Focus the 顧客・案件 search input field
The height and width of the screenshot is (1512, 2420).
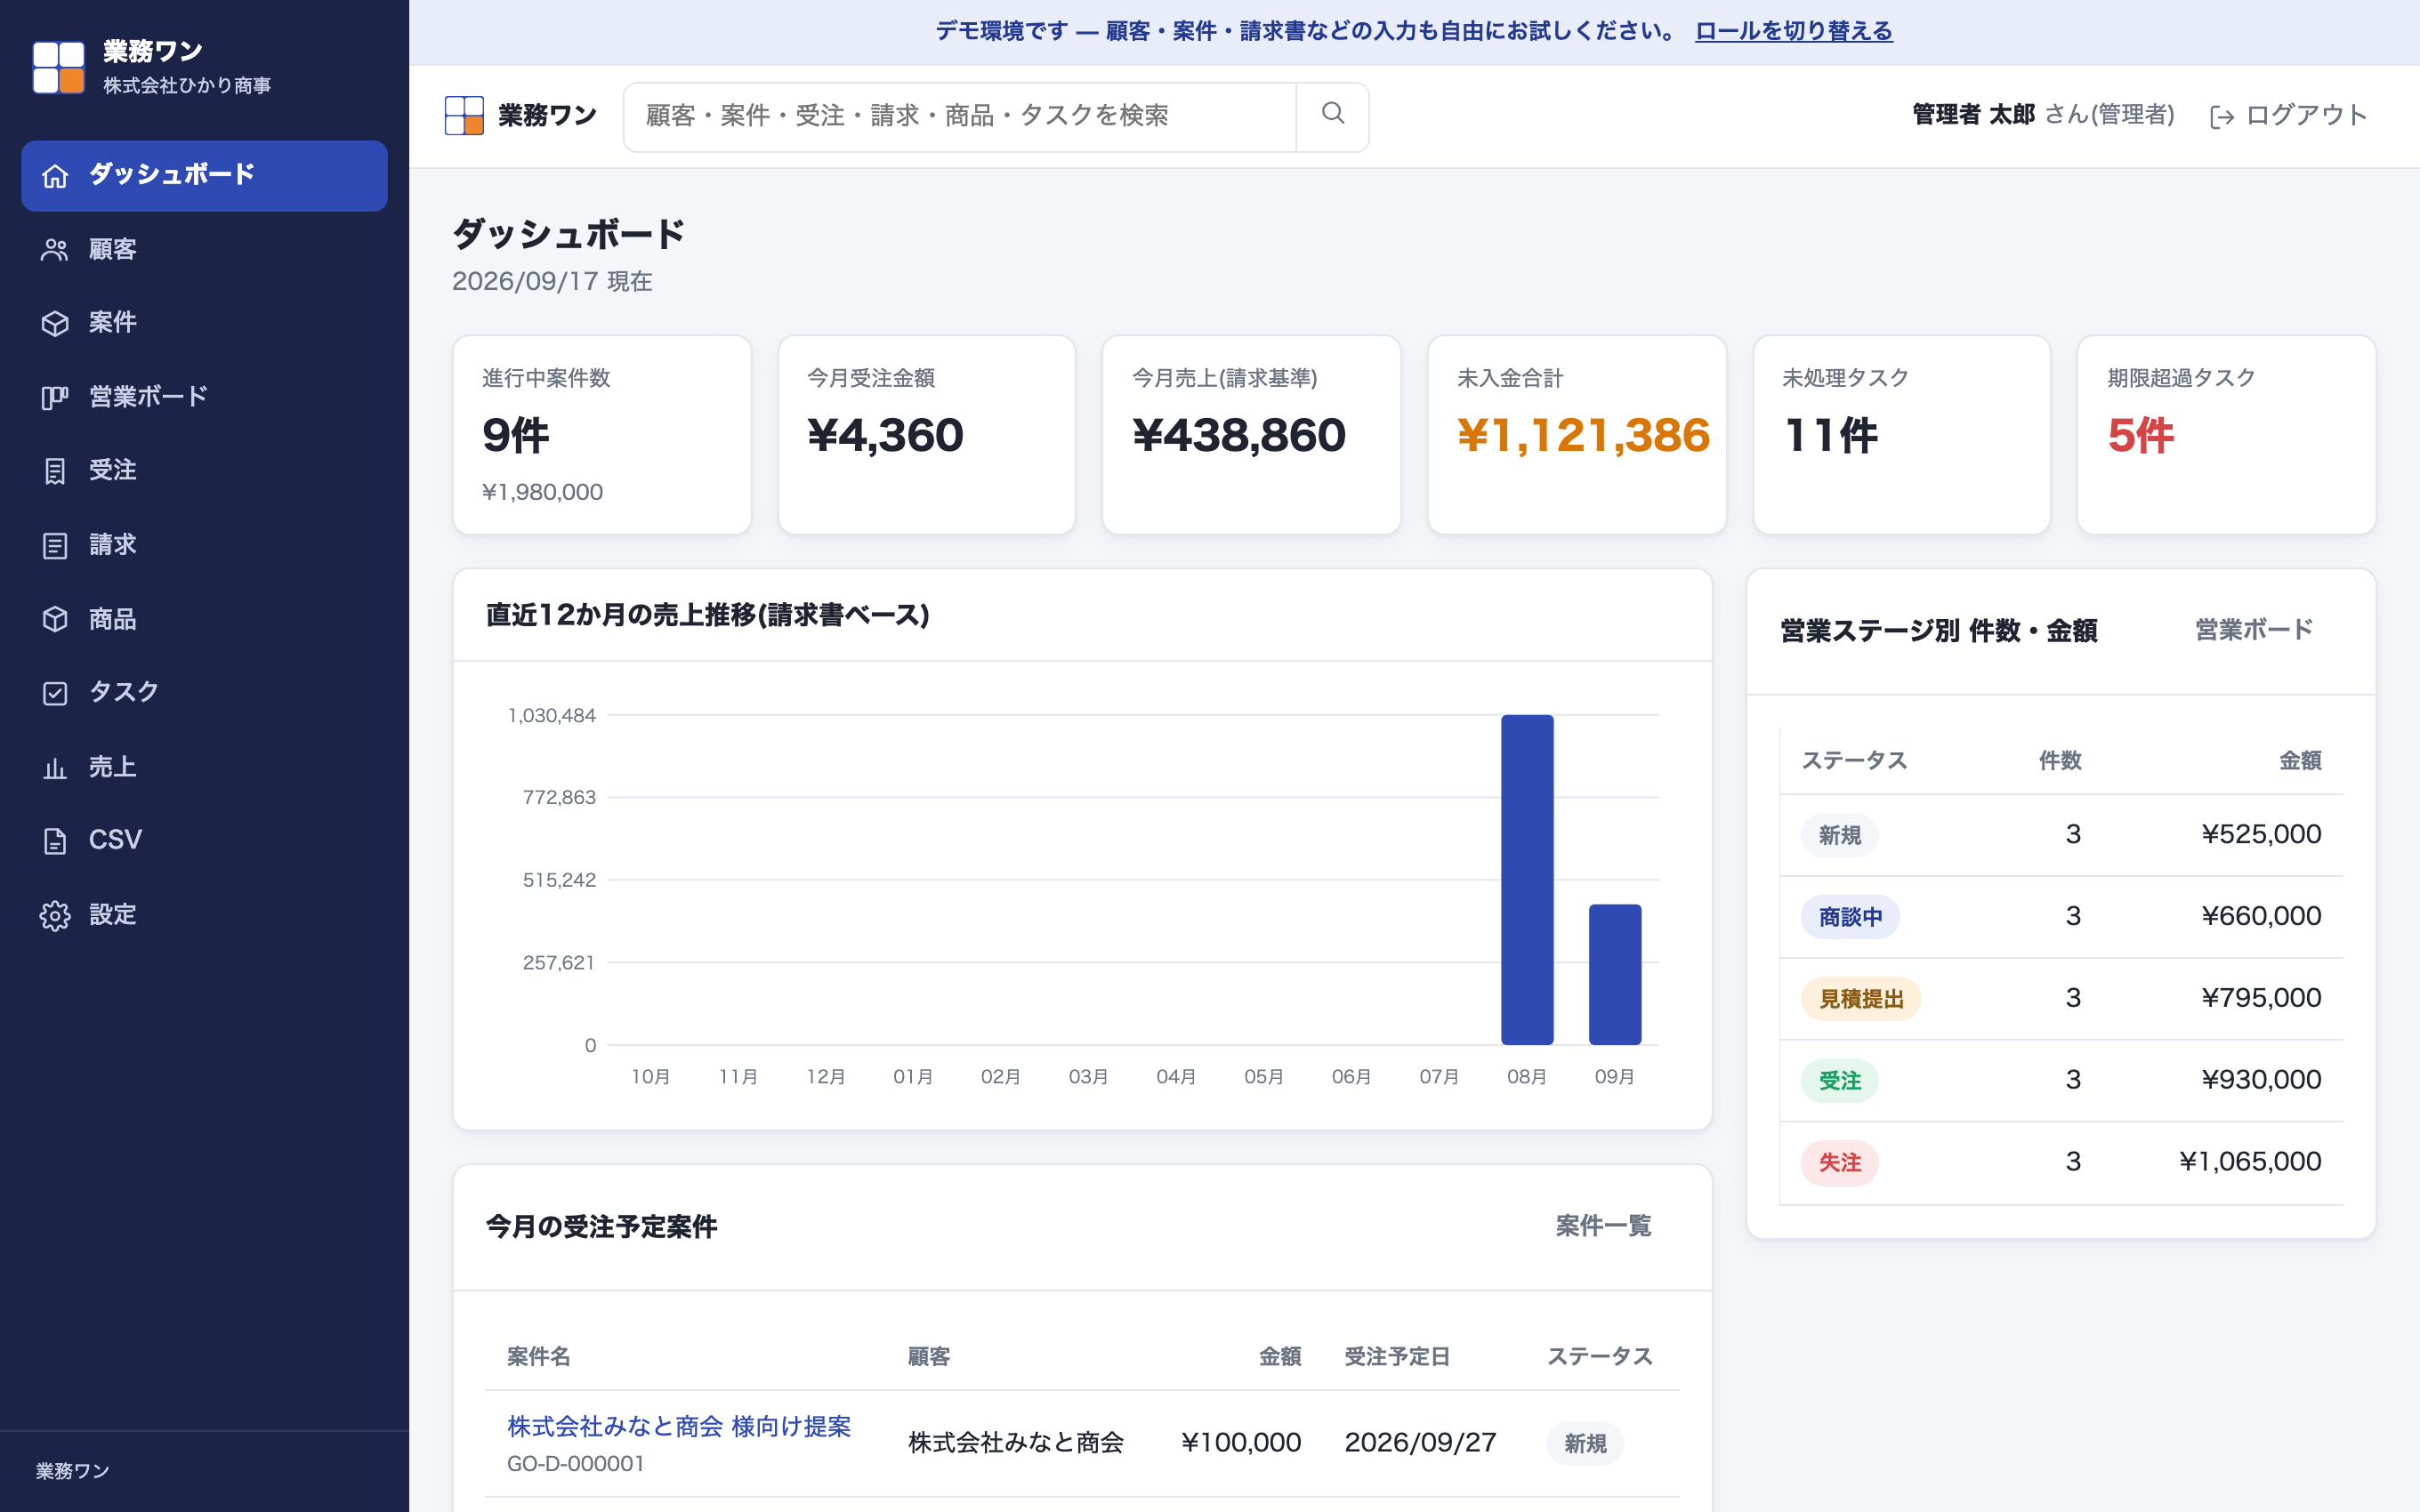960,116
